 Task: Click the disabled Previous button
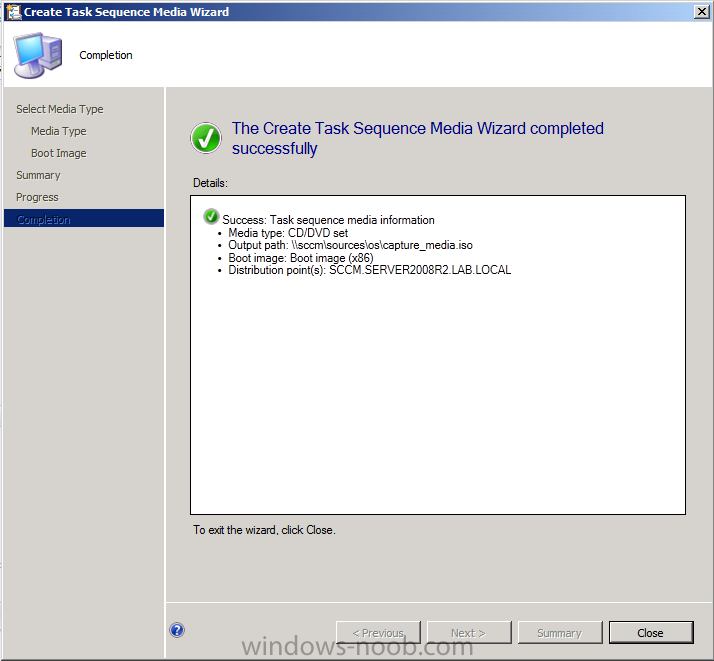[x=378, y=633]
